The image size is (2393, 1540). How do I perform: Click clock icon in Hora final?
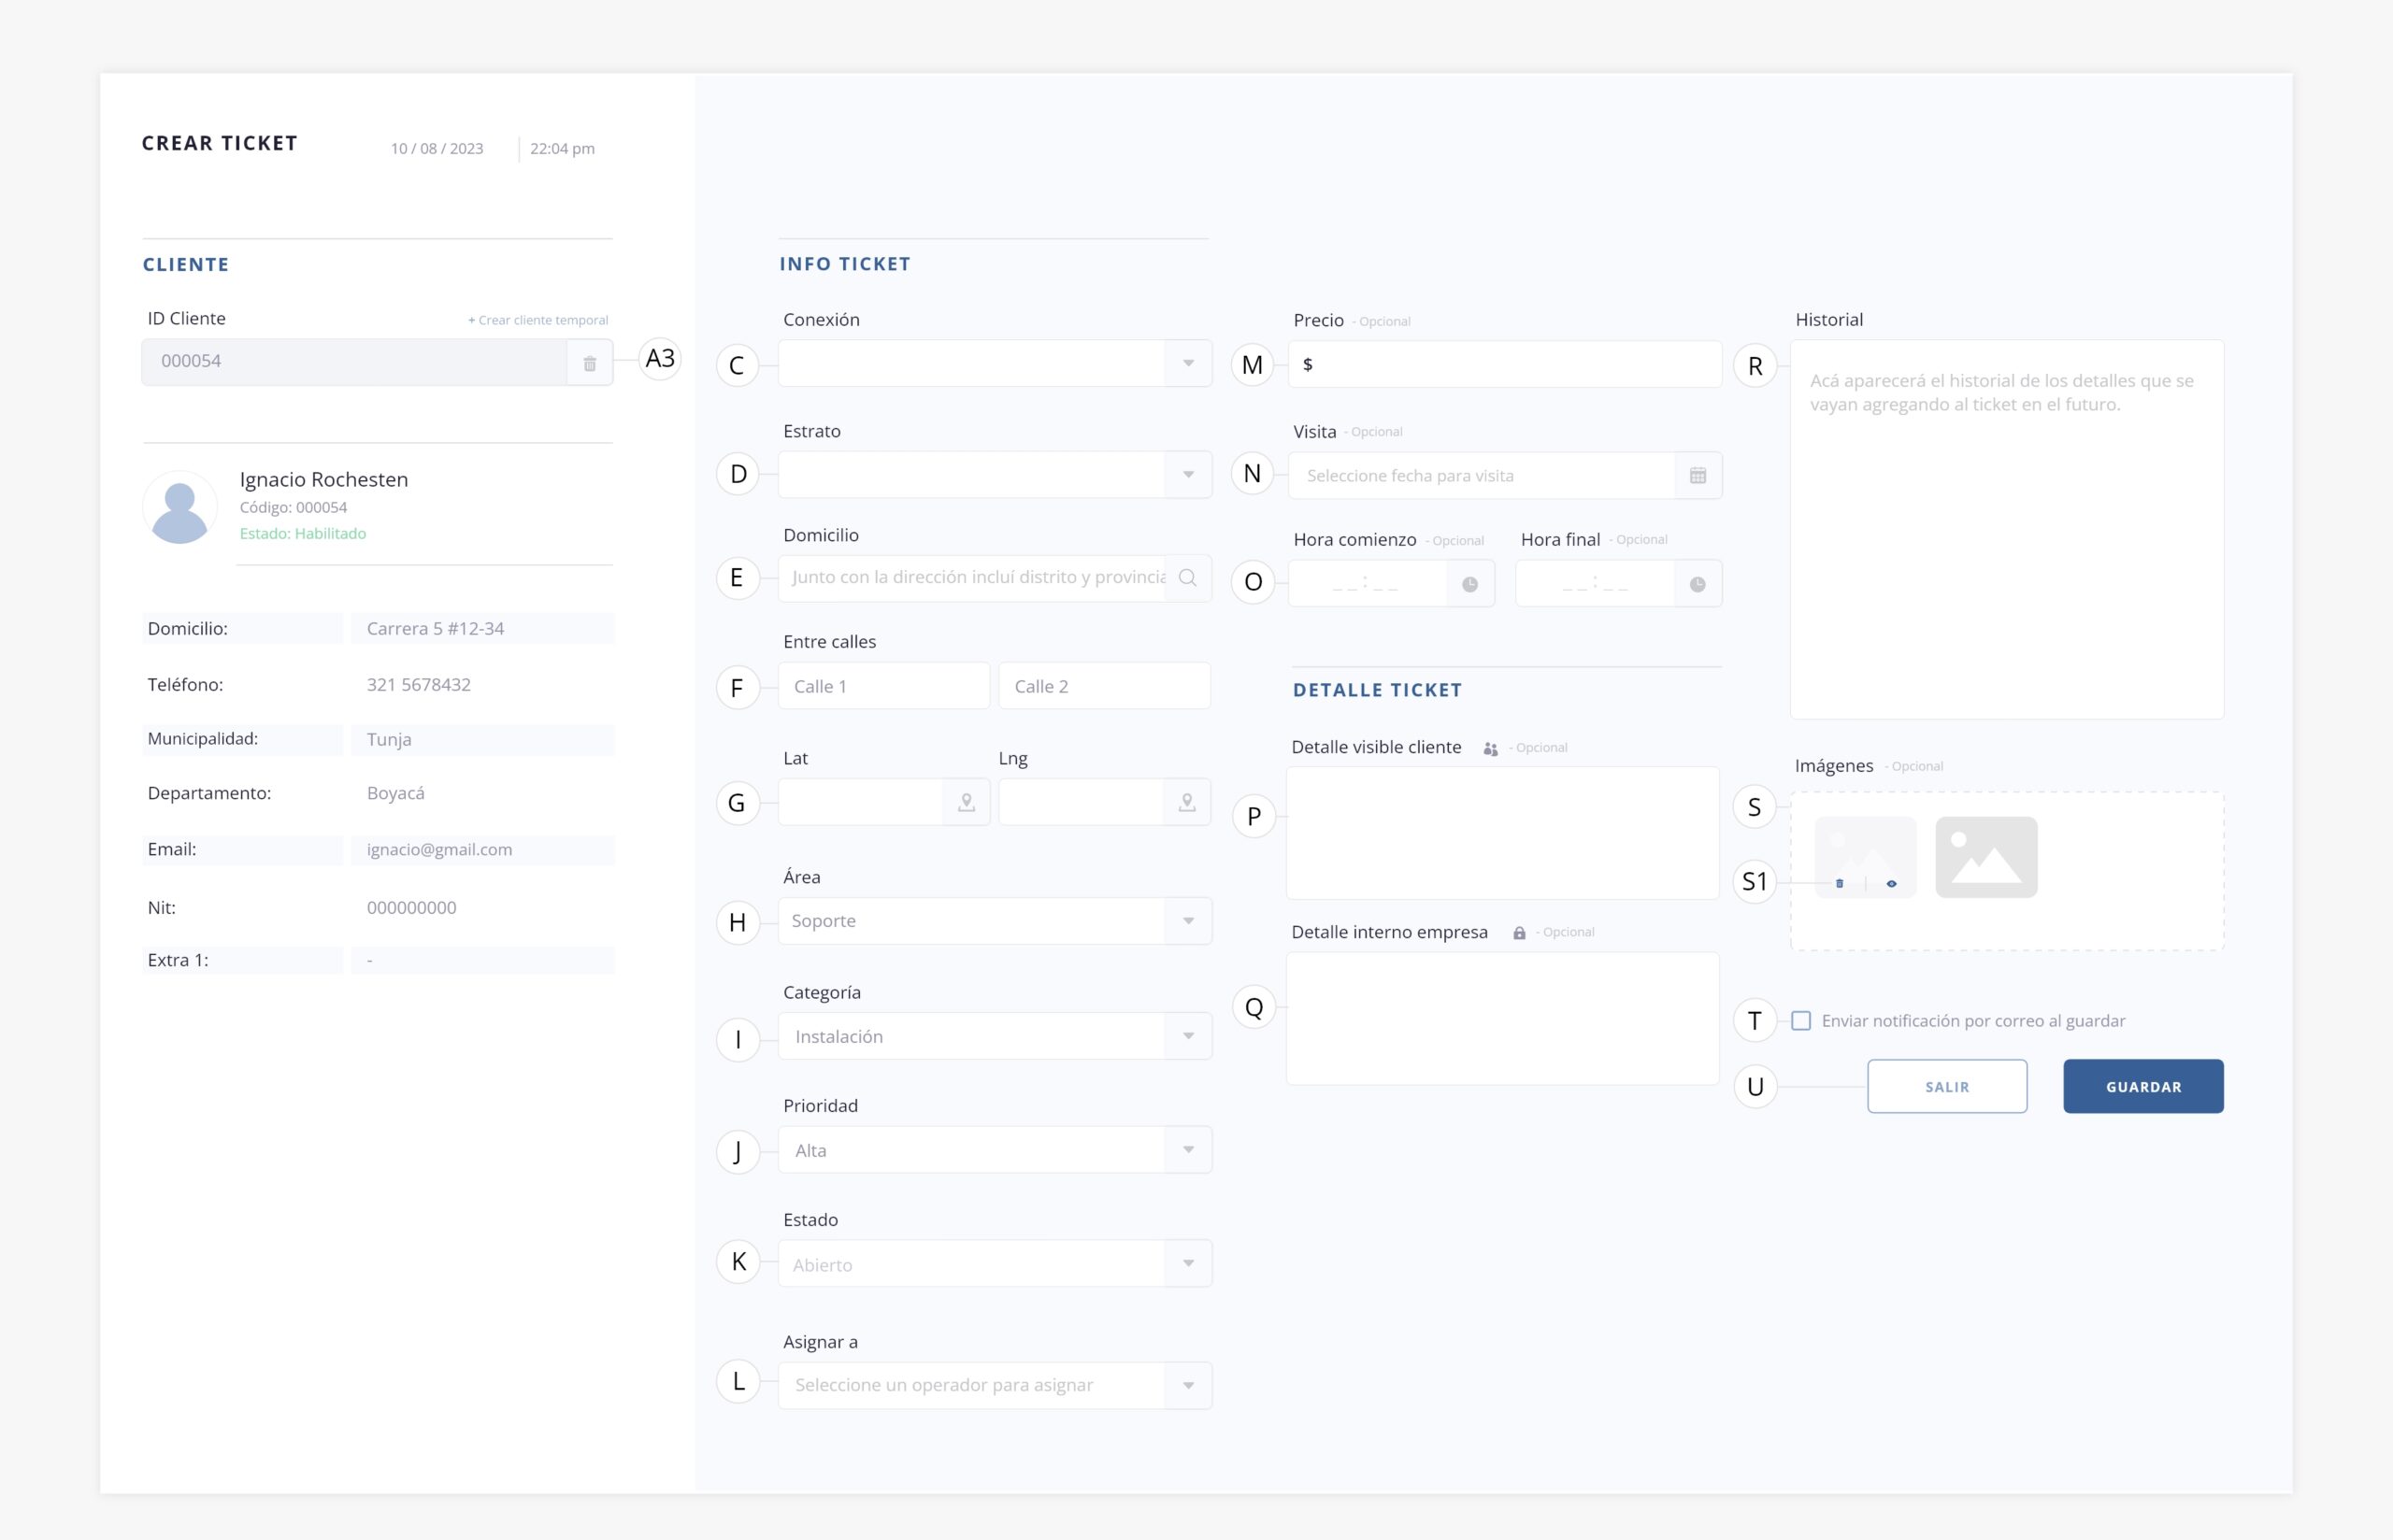tap(1697, 585)
